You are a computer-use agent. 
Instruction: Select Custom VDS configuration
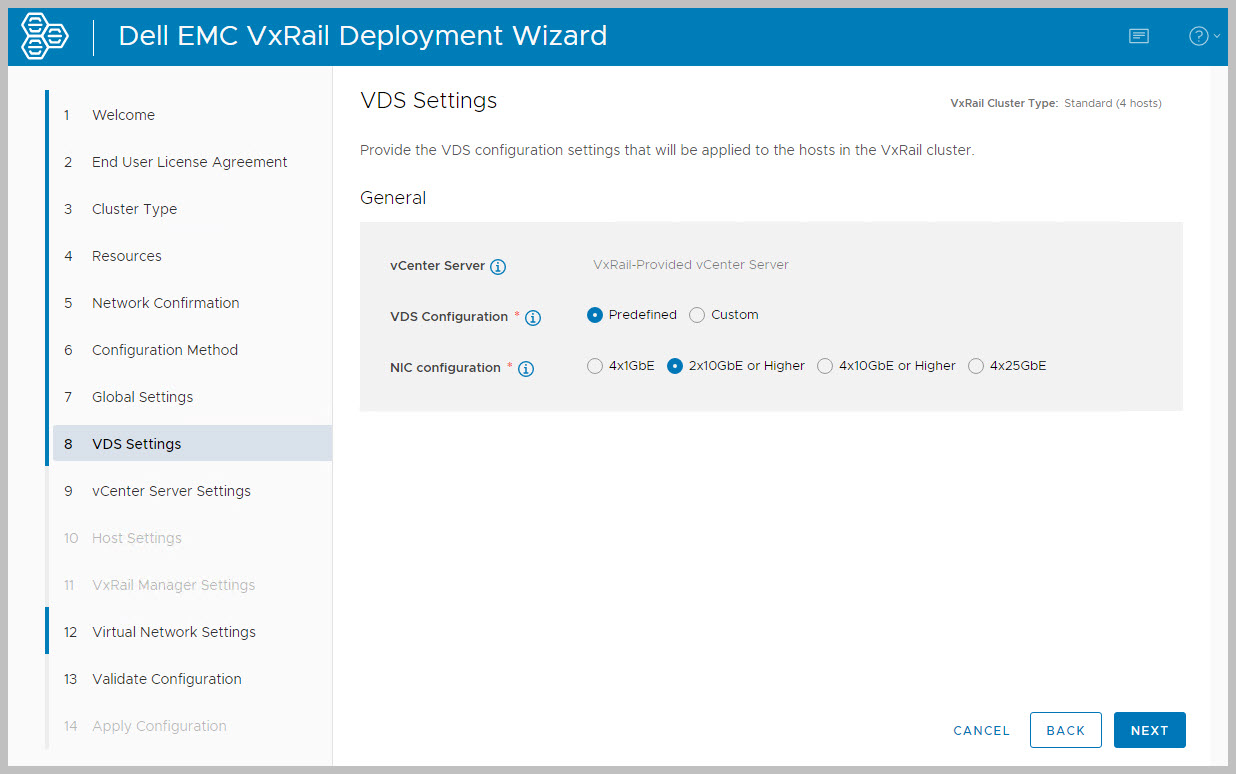tap(698, 315)
